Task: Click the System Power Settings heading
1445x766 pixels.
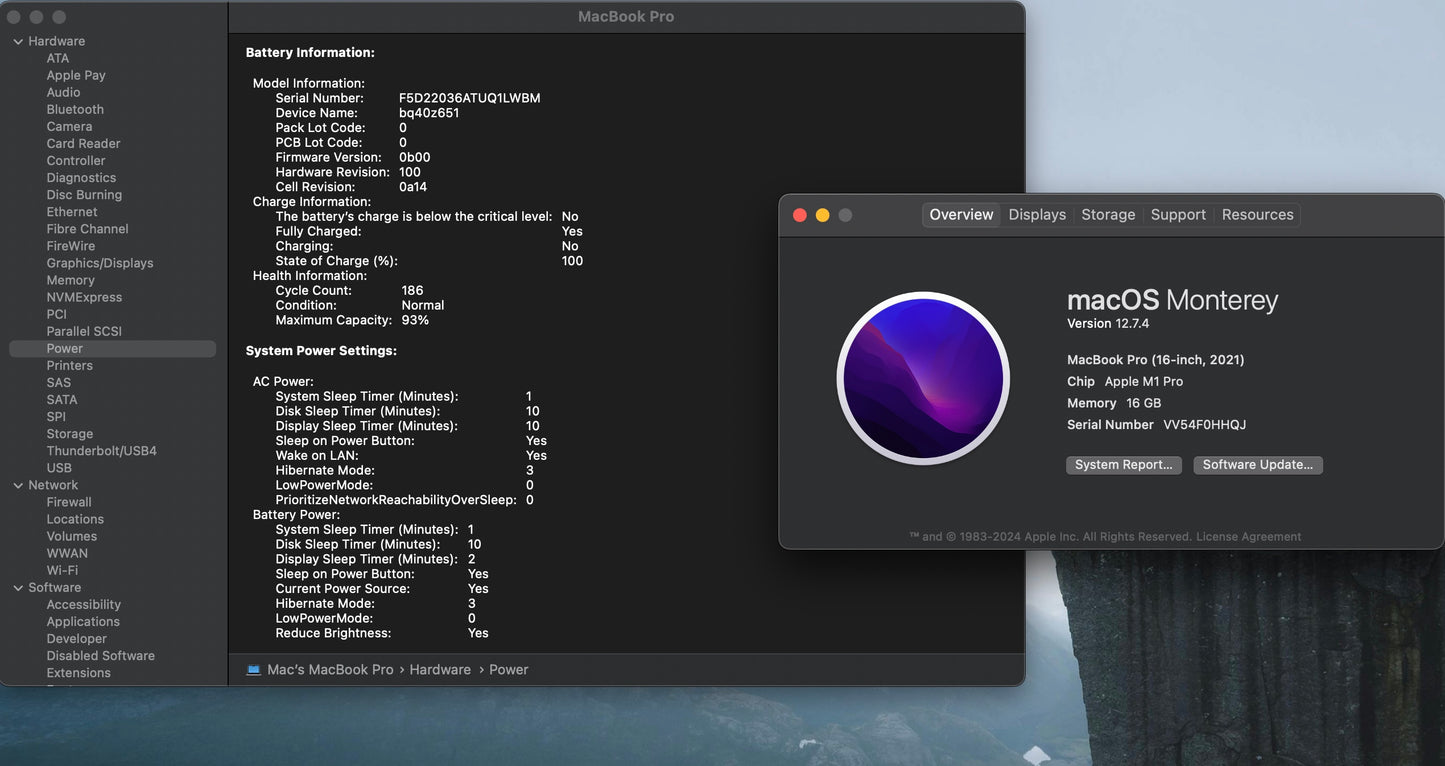Action: pos(321,351)
